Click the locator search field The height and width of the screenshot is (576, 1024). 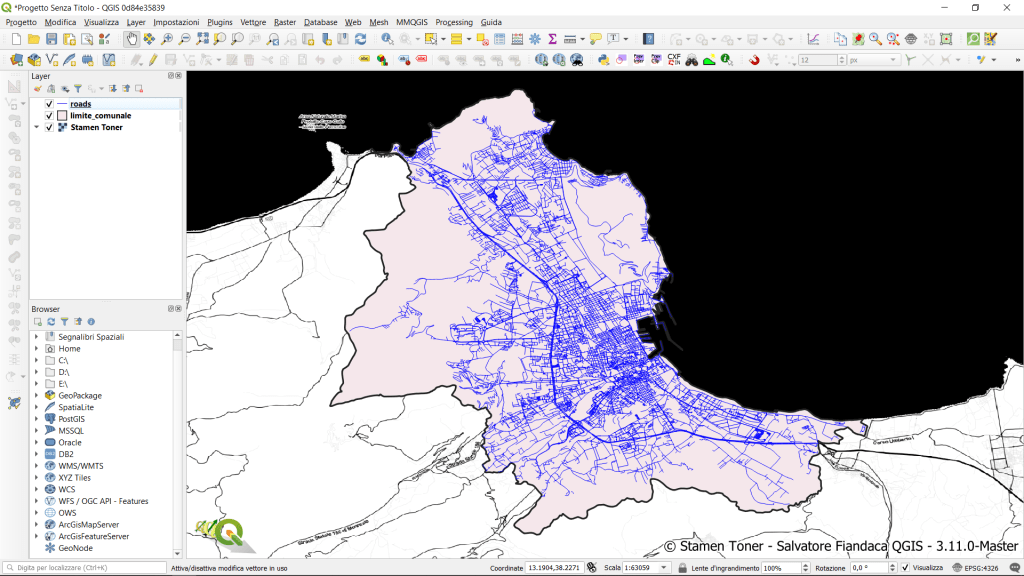click(85, 568)
